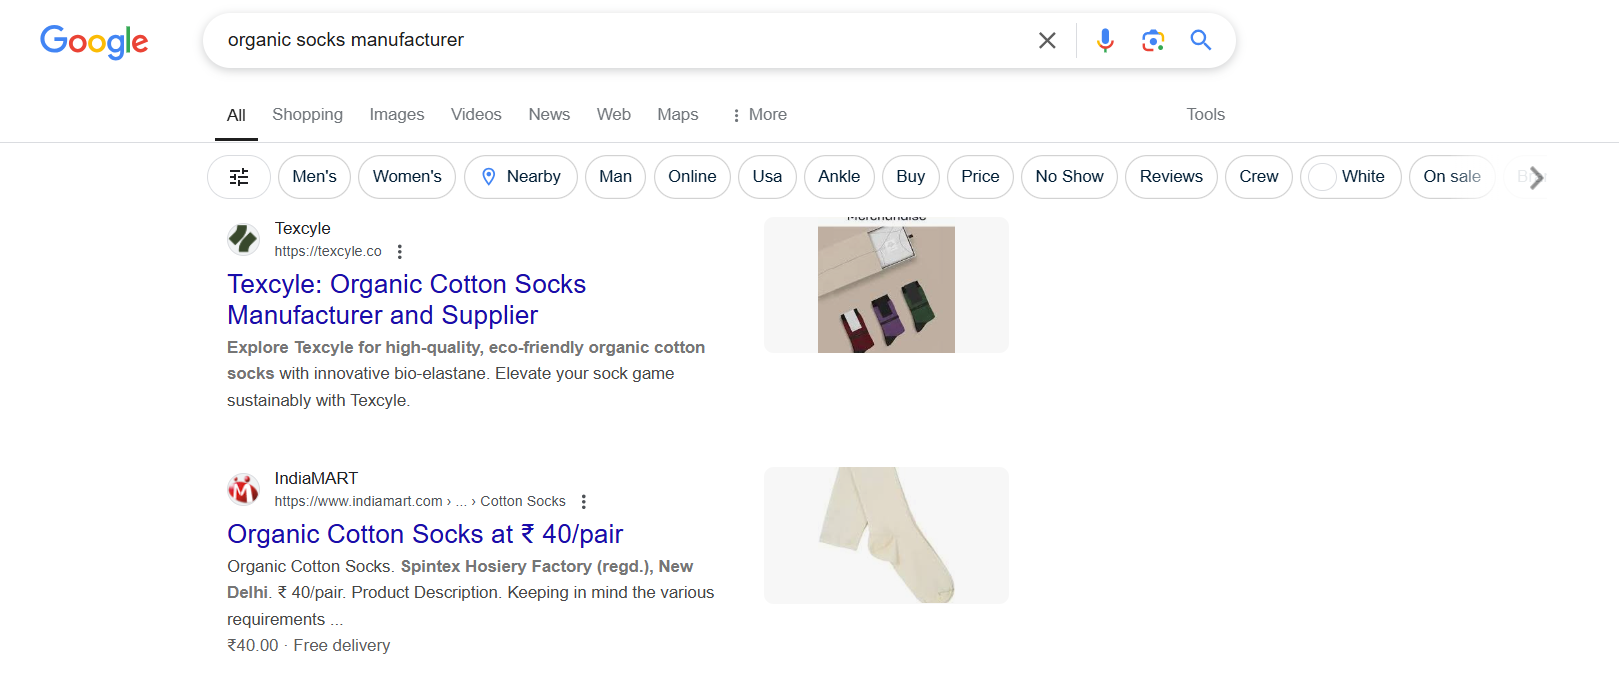
Task: Switch to the Maps tab
Action: coord(678,115)
